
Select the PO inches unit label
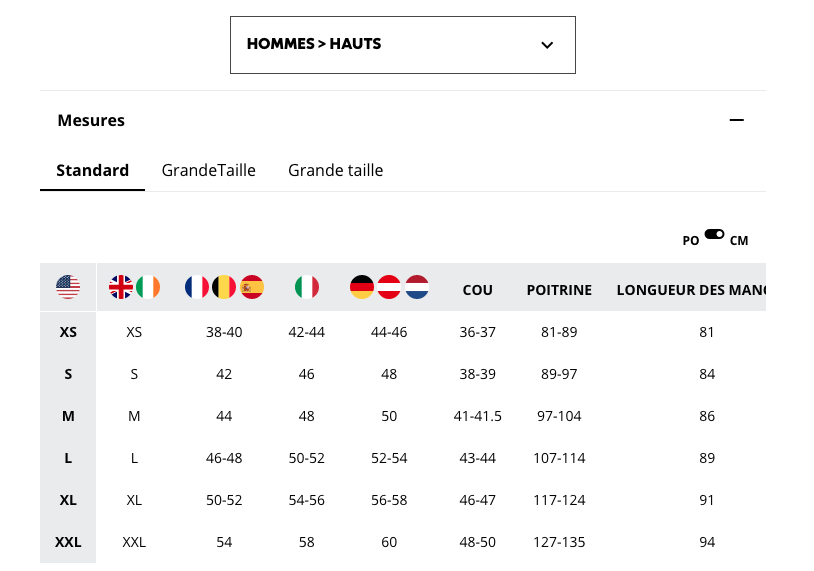point(690,241)
